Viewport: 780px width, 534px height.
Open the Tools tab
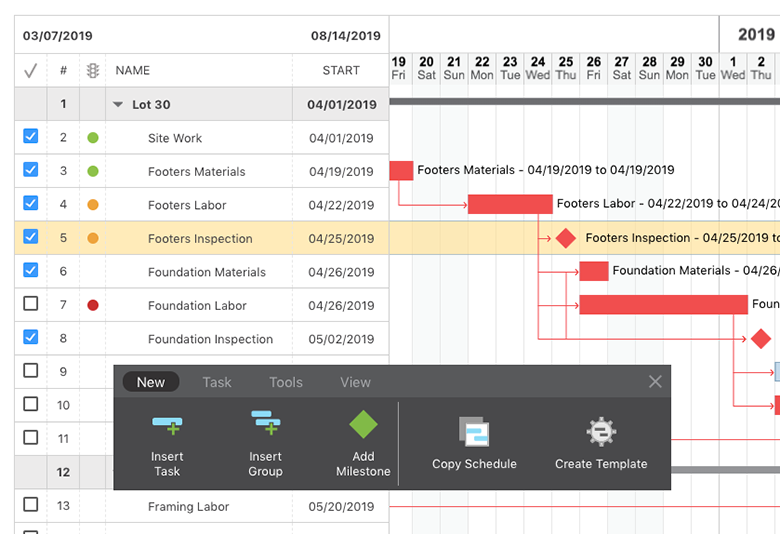[x=286, y=382]
